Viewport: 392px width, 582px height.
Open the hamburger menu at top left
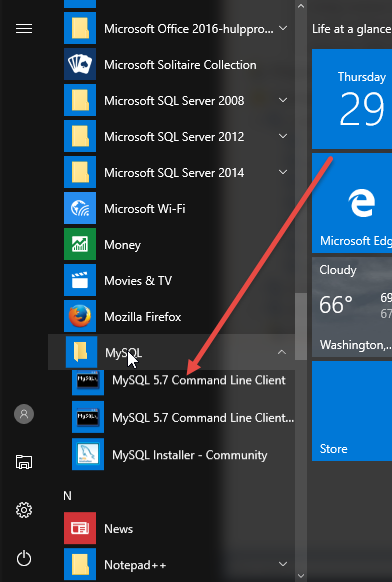tap(24, 29)
